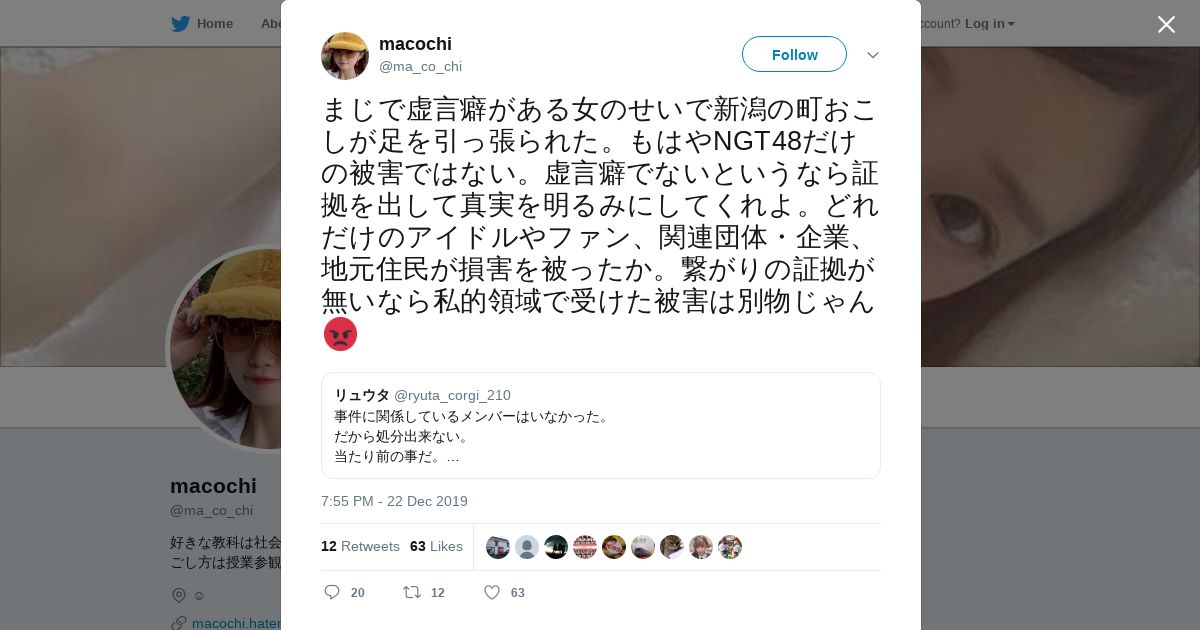Open the 12 Retweets list

(360, 546)
